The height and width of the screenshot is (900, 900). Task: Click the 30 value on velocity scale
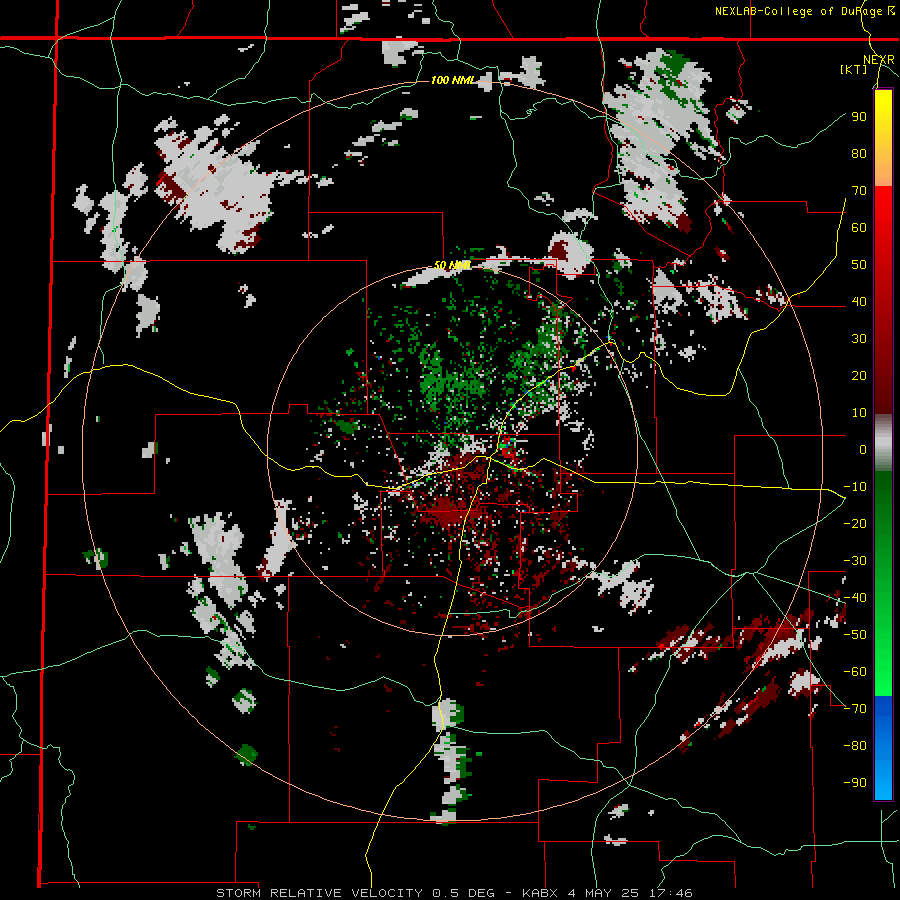point(859,339)
